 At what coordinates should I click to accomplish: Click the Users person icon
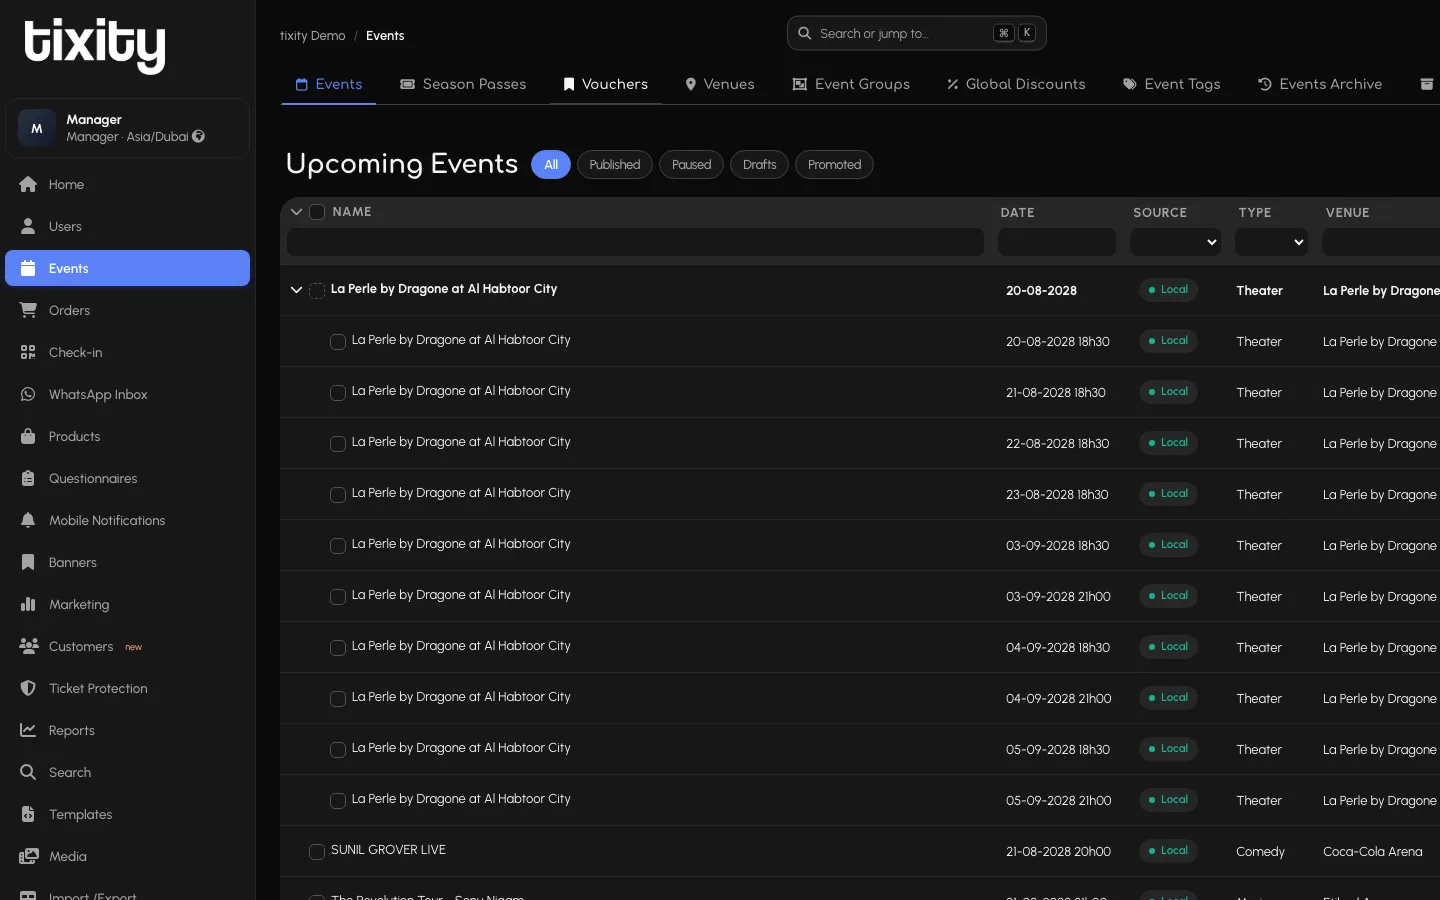[x=28, y=226]
